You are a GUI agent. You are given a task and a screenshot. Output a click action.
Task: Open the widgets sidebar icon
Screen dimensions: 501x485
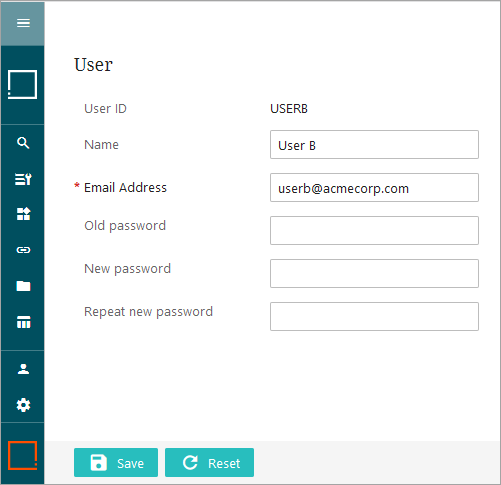[x=23, y=214]
